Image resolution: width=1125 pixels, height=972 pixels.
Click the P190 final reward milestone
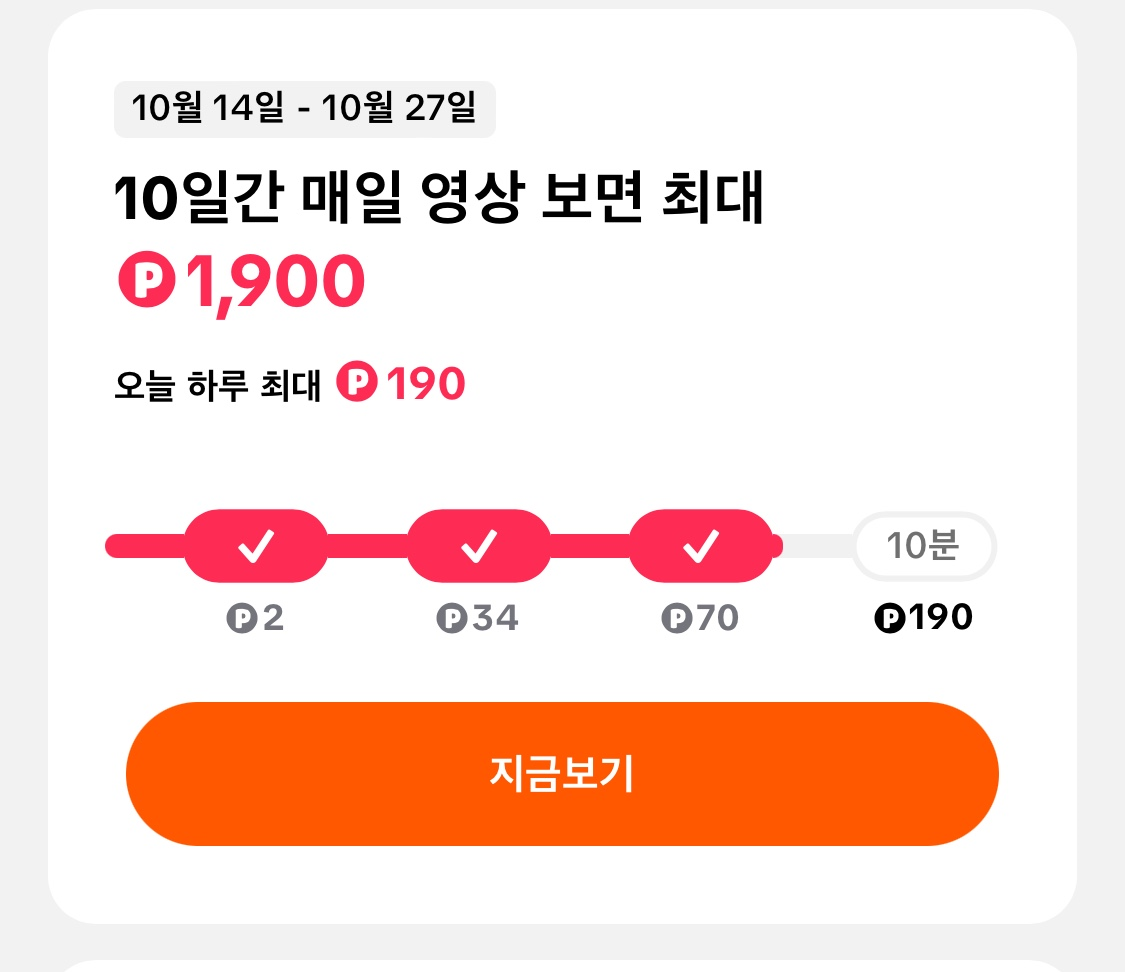(x=924, y=619)
